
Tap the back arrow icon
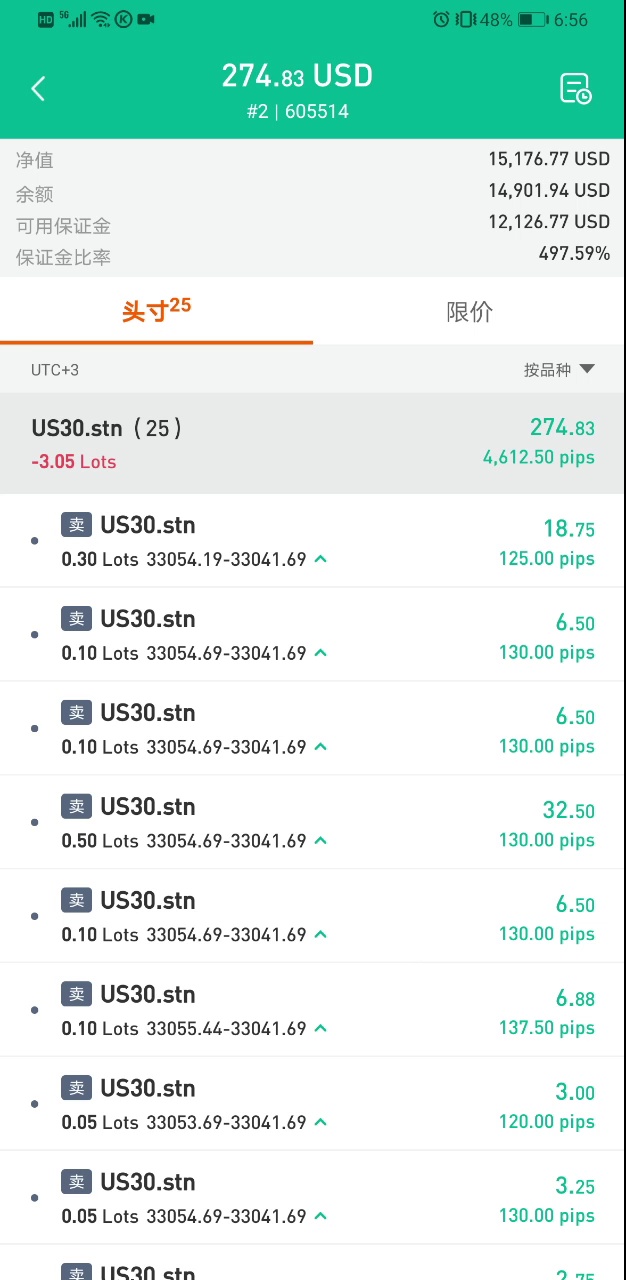pos(38,89)
